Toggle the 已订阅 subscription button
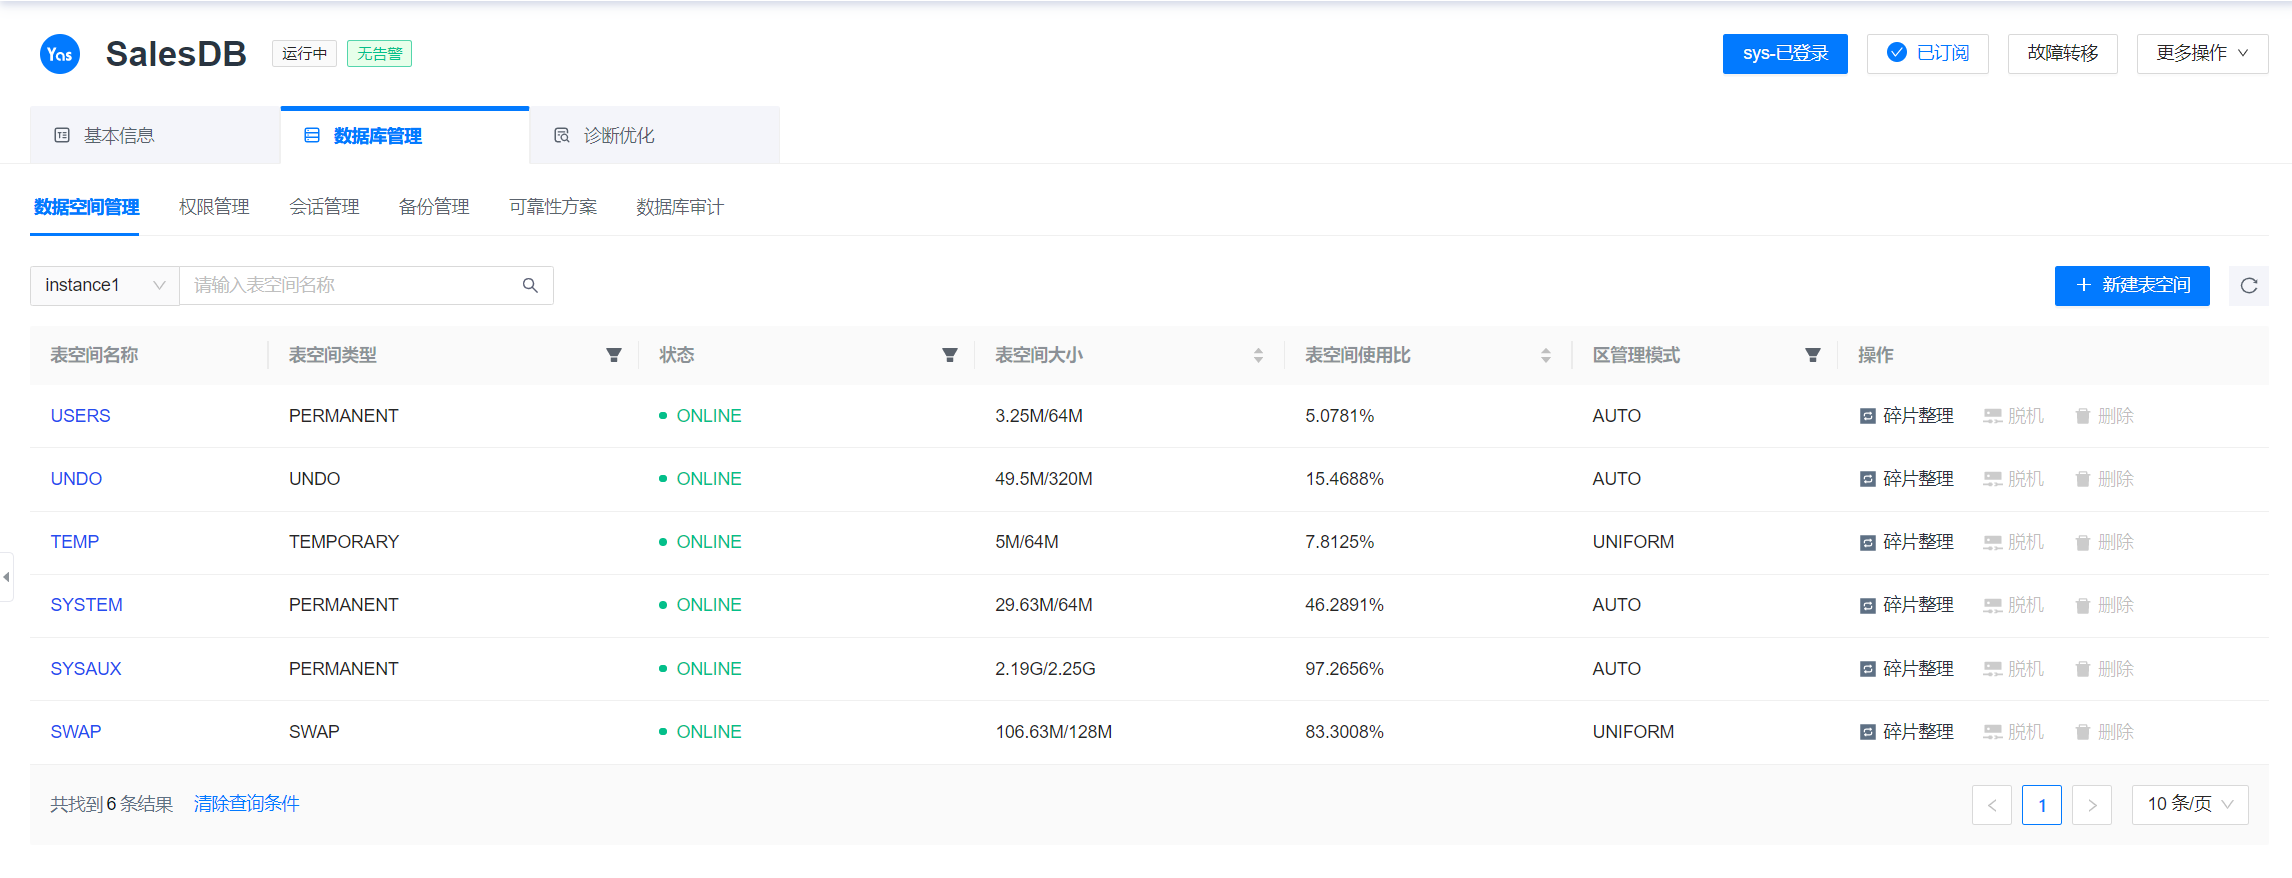 point(1927,53)
